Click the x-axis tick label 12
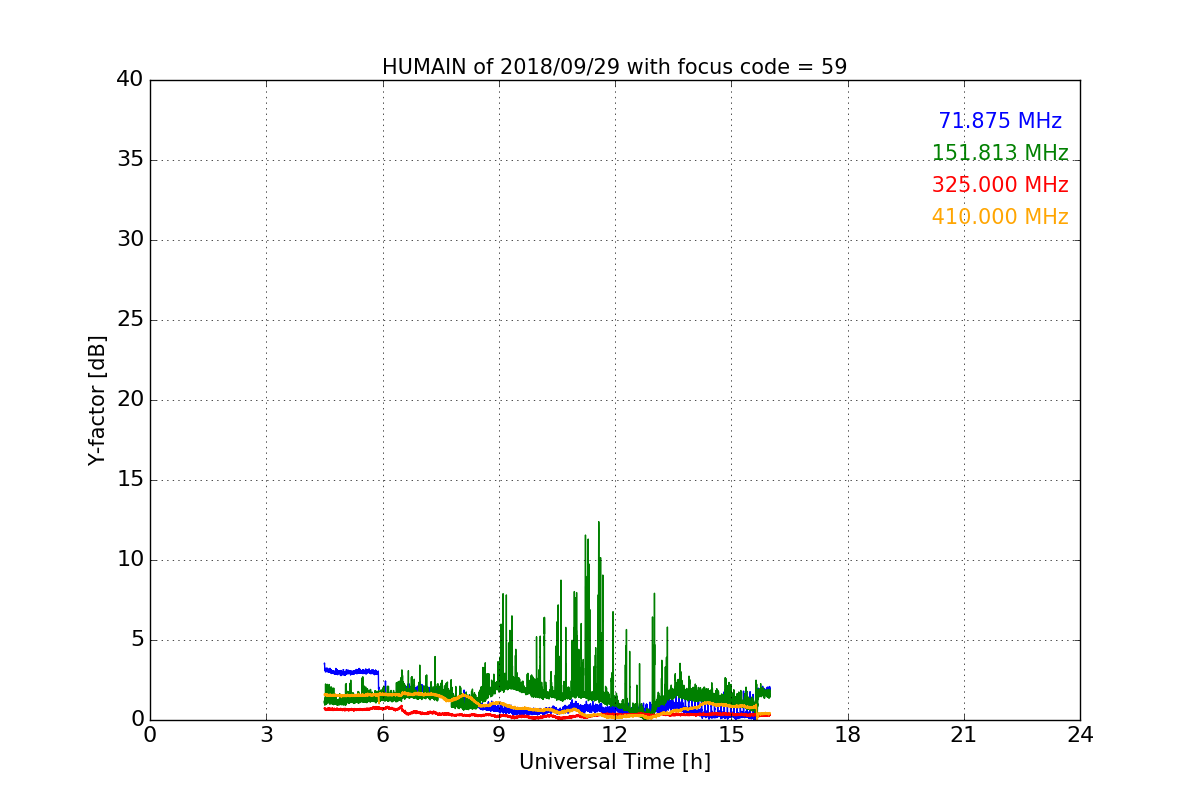 tap(614, 735)
